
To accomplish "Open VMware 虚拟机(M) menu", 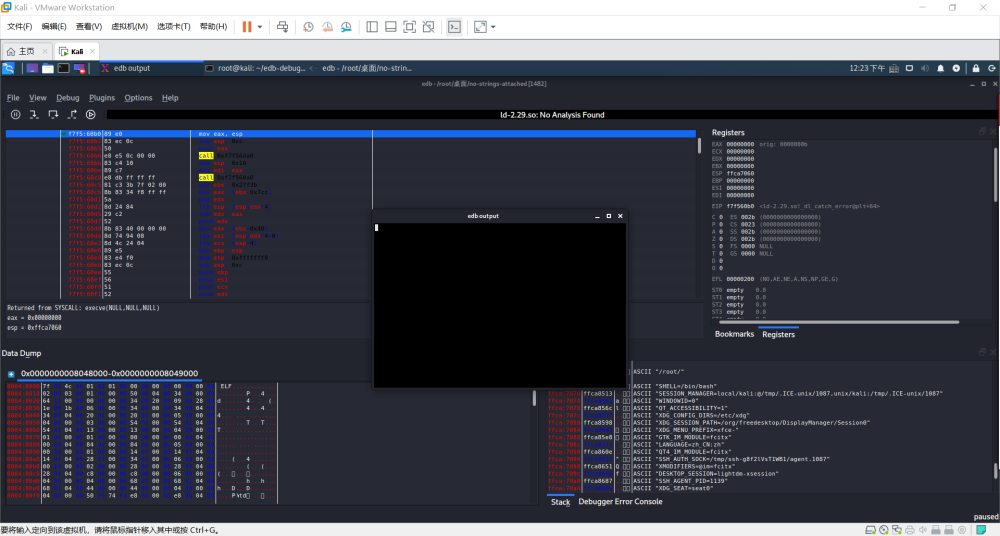I will [x=129, y=27].
